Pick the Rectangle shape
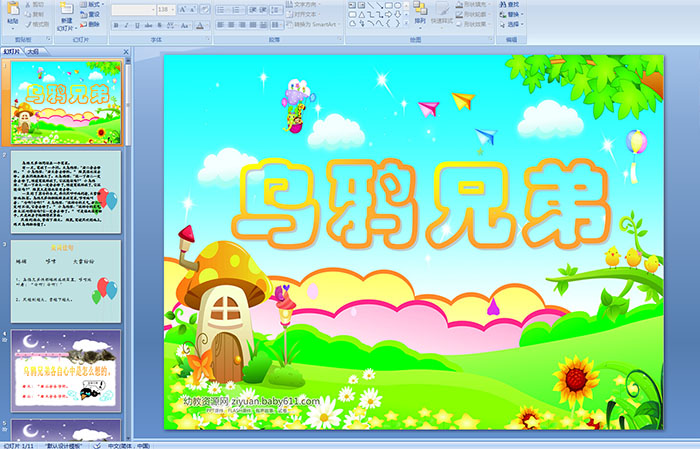700x449 pixels. [389, 5]
